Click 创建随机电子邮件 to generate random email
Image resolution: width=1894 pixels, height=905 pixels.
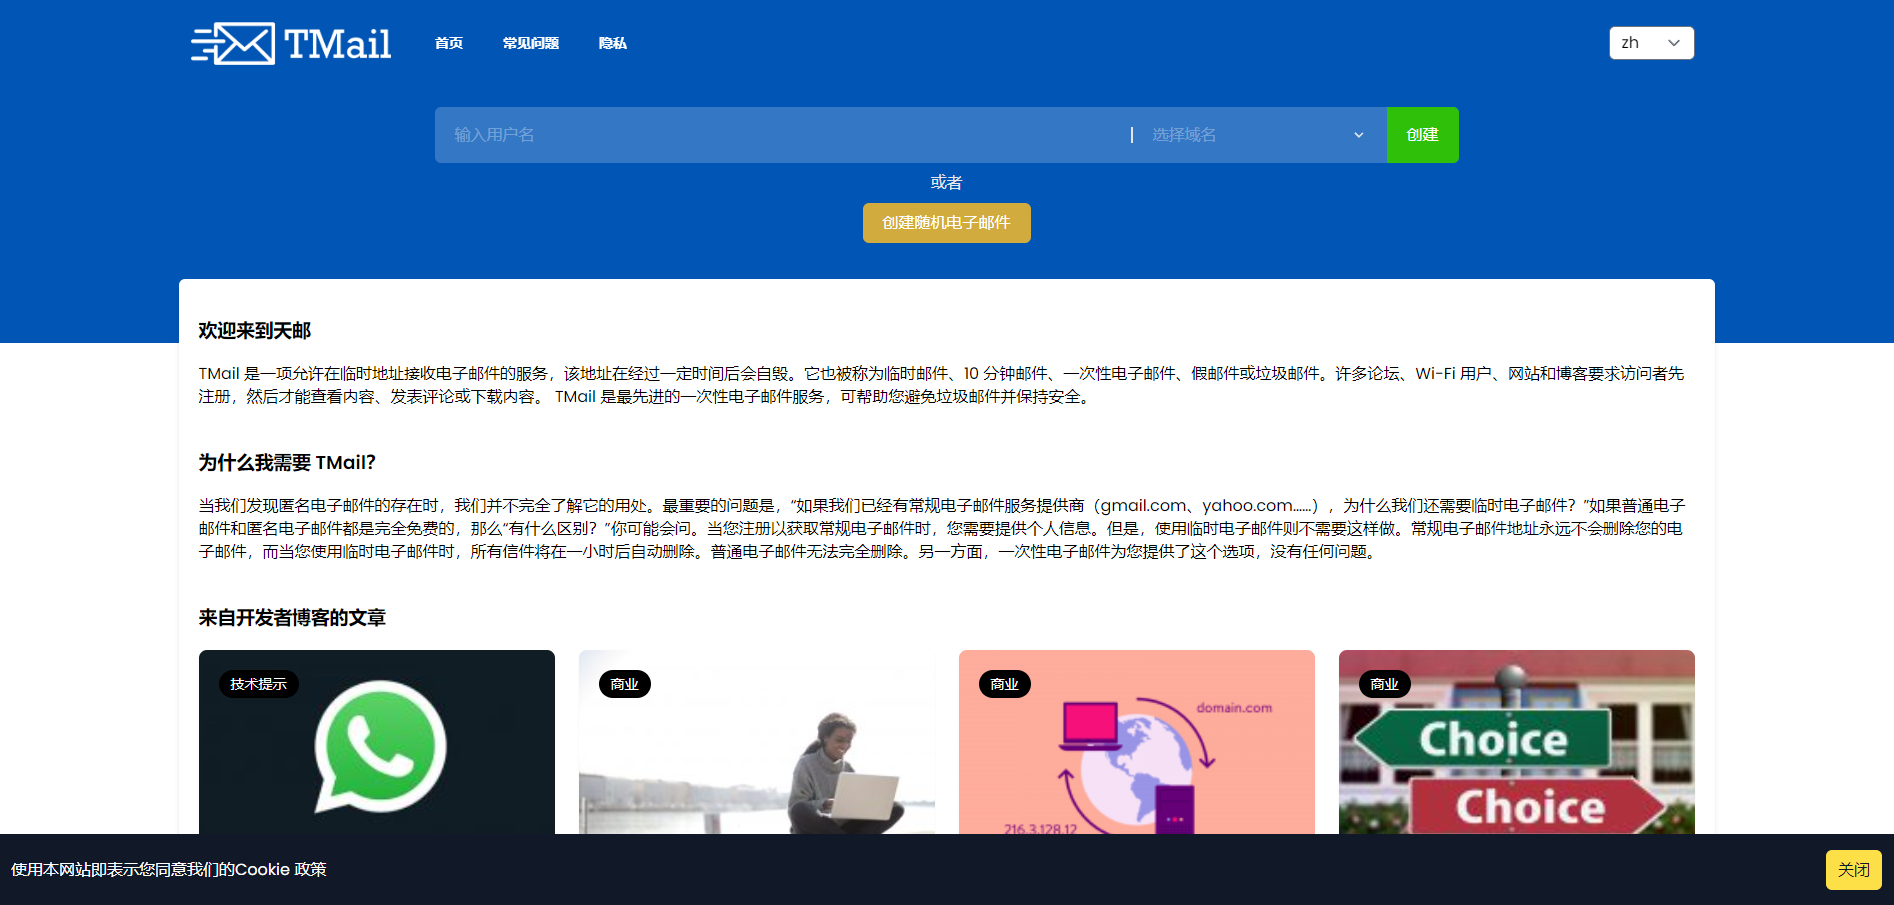tap(946, 223)
